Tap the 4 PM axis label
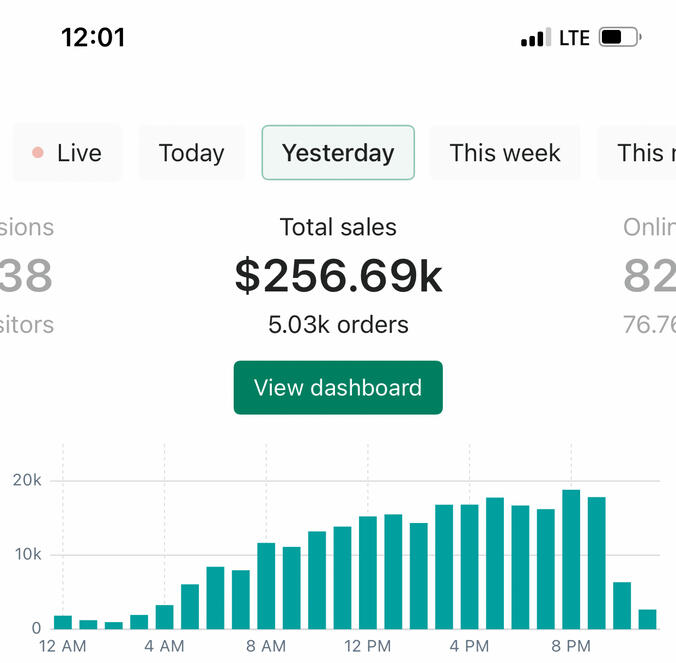The height and width of the screenshot is (663, 676). click(x=469, y=646)
